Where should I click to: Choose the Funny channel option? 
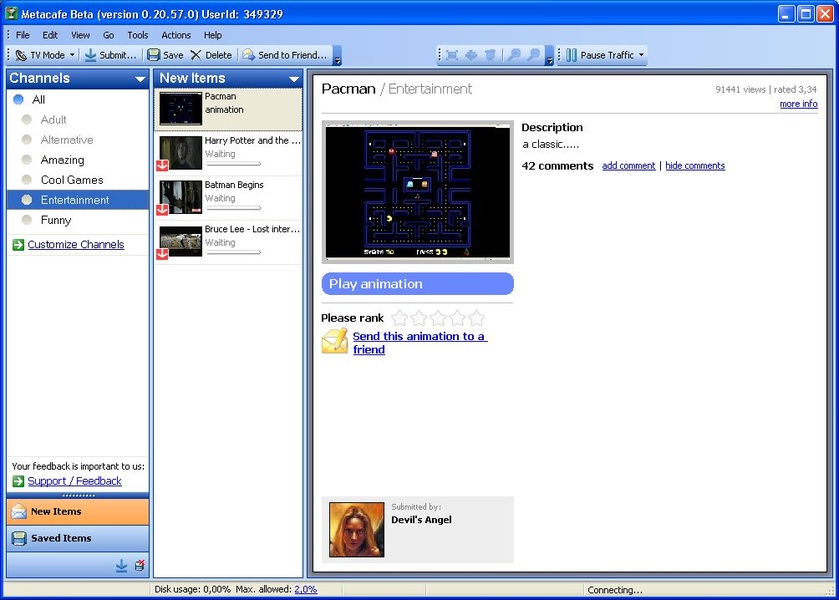pos(56,220)
